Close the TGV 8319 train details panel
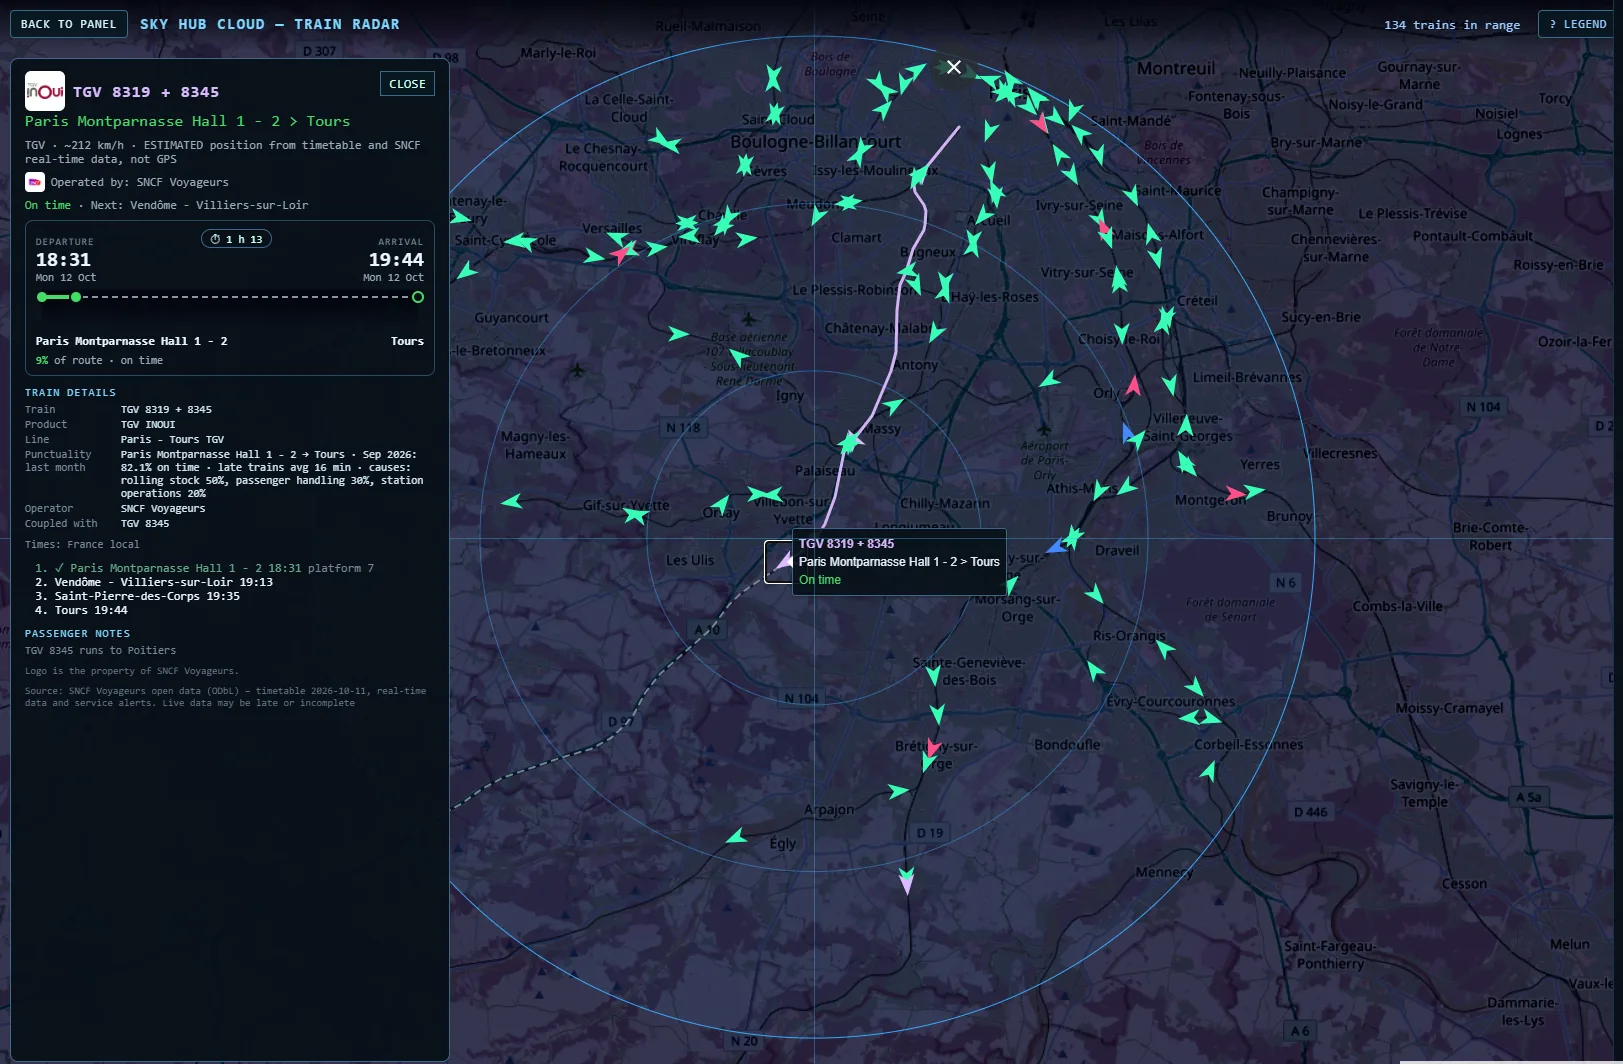This screenshot has height=1064, width=1623. pos(407,84)
